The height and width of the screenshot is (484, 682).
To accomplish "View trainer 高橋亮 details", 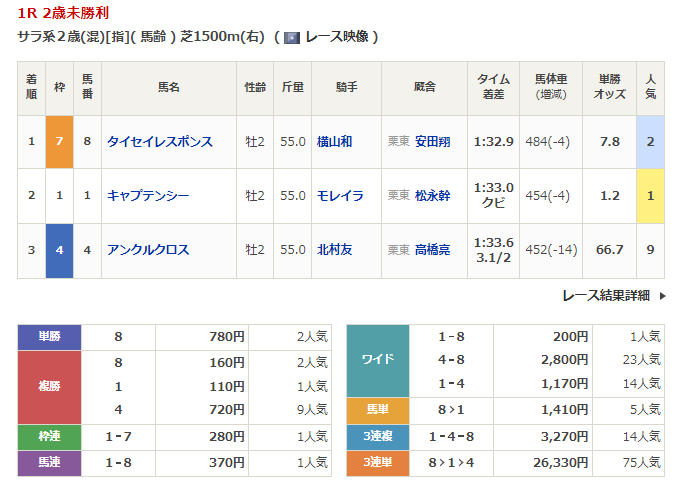I will tap(433, 250).
